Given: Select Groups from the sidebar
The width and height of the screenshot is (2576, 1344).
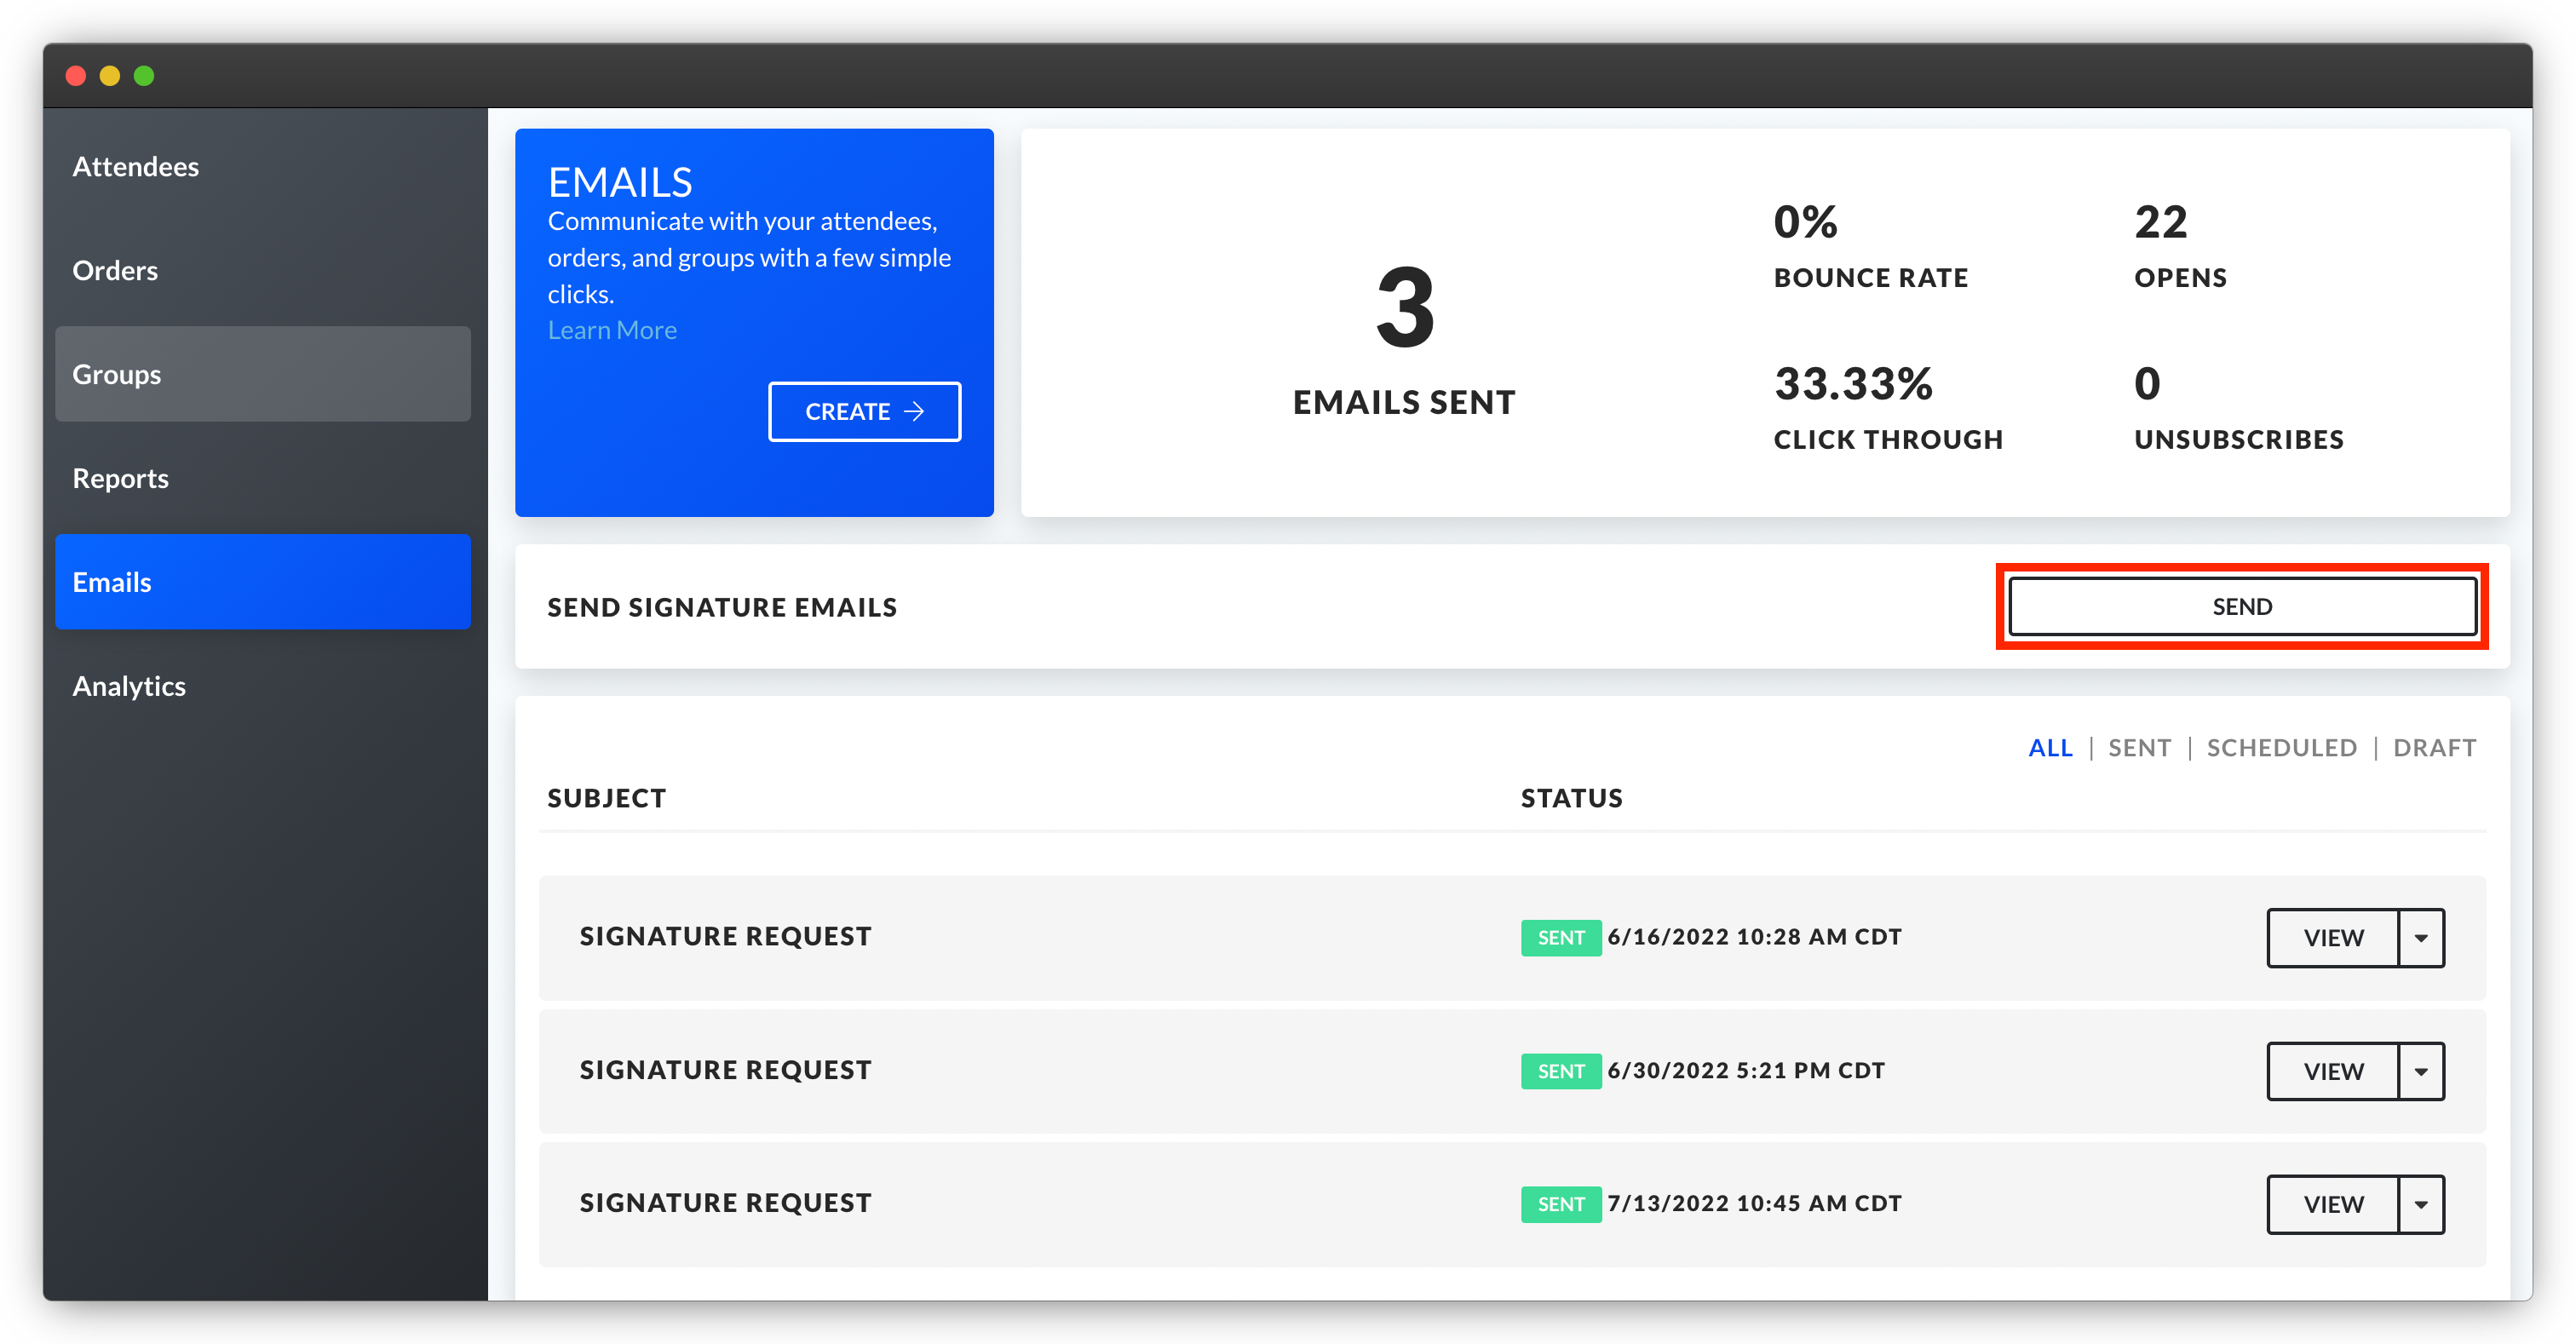Looking at the screenshot, I should [116, 374].
